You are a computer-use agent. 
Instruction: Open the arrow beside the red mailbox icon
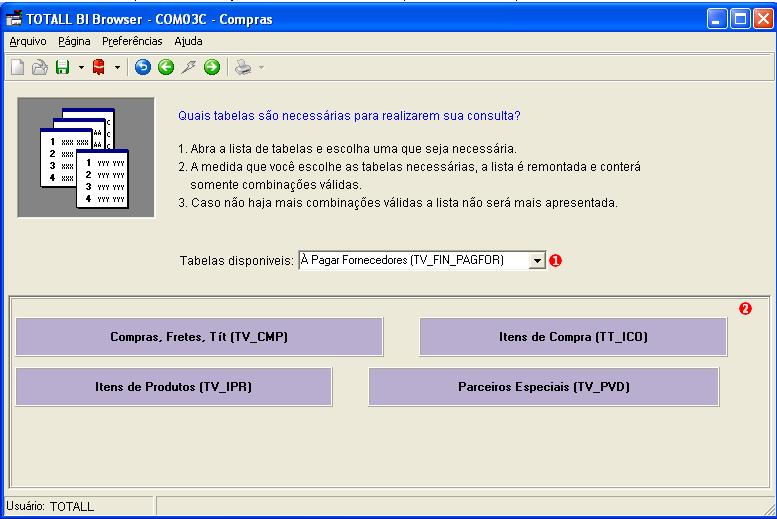tap(117, 67)
